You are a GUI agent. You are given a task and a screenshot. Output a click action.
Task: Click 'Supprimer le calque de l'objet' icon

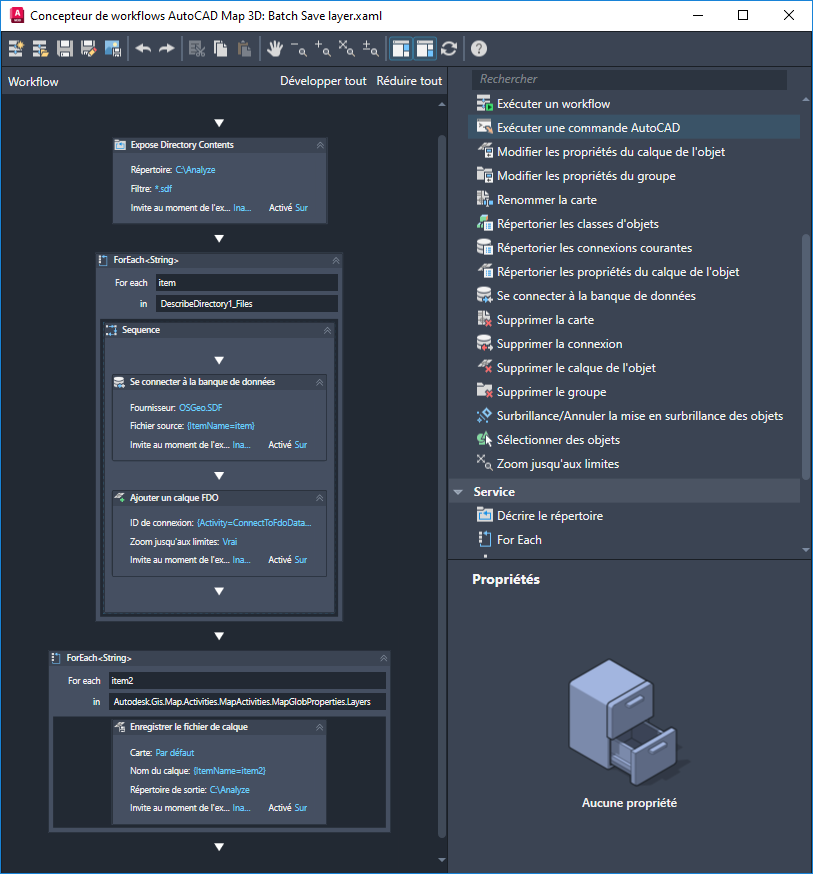pyautogui.click(x=484, y=367)
